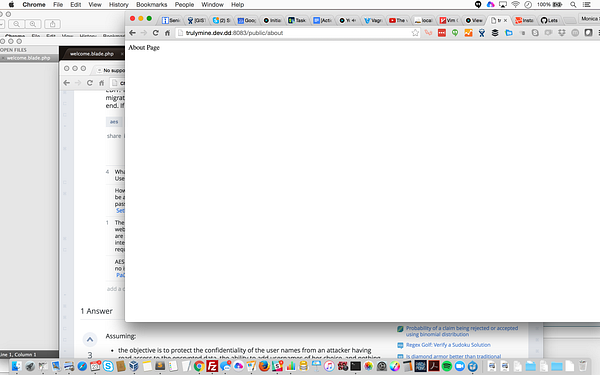Switch to the 'Vim' tab
This screenshot has width=600, height=375.
pos(448,20)
